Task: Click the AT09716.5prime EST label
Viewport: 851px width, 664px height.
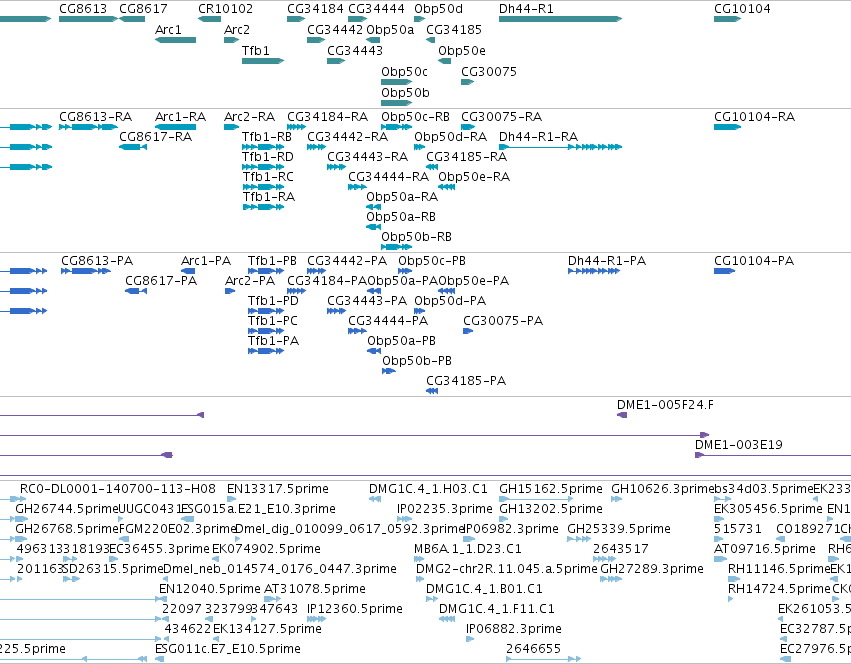Action: (x=765, y=550)
